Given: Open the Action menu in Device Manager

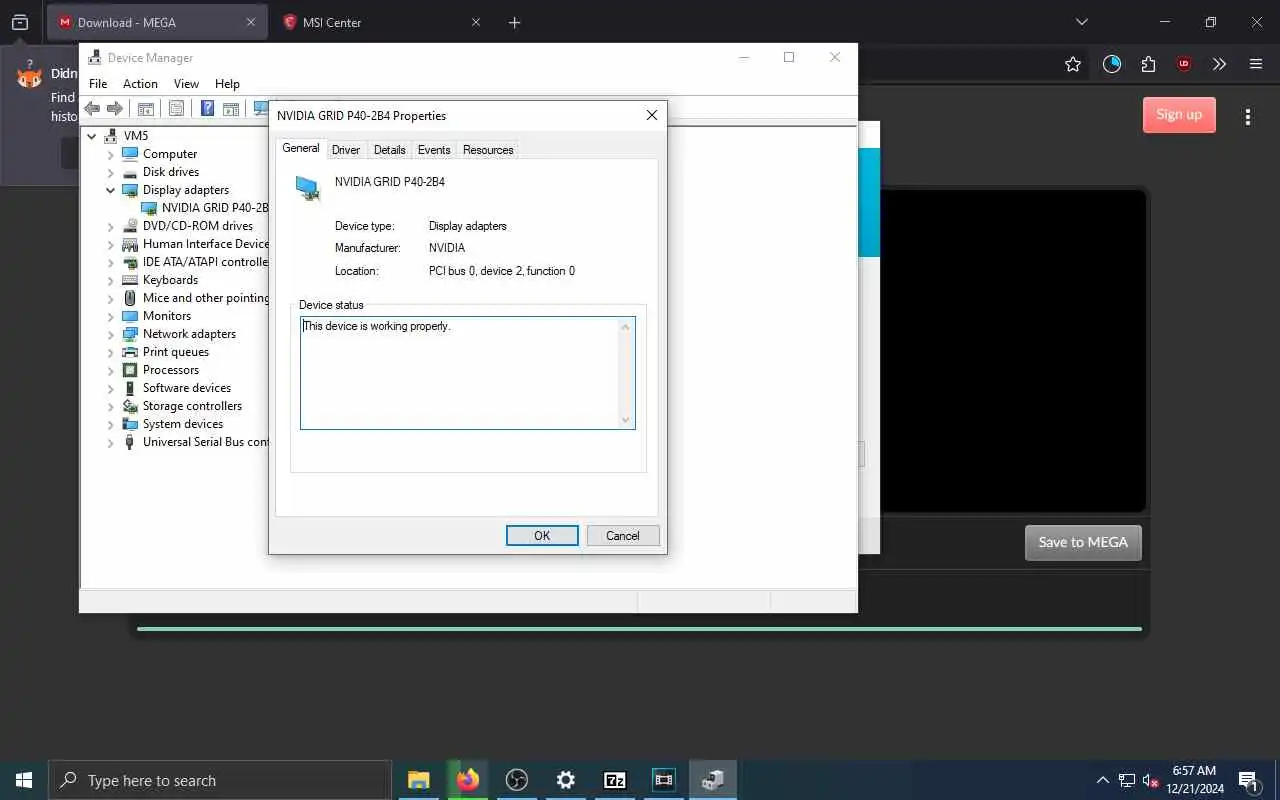Looking at the screenshot, I should coord(140,84).
